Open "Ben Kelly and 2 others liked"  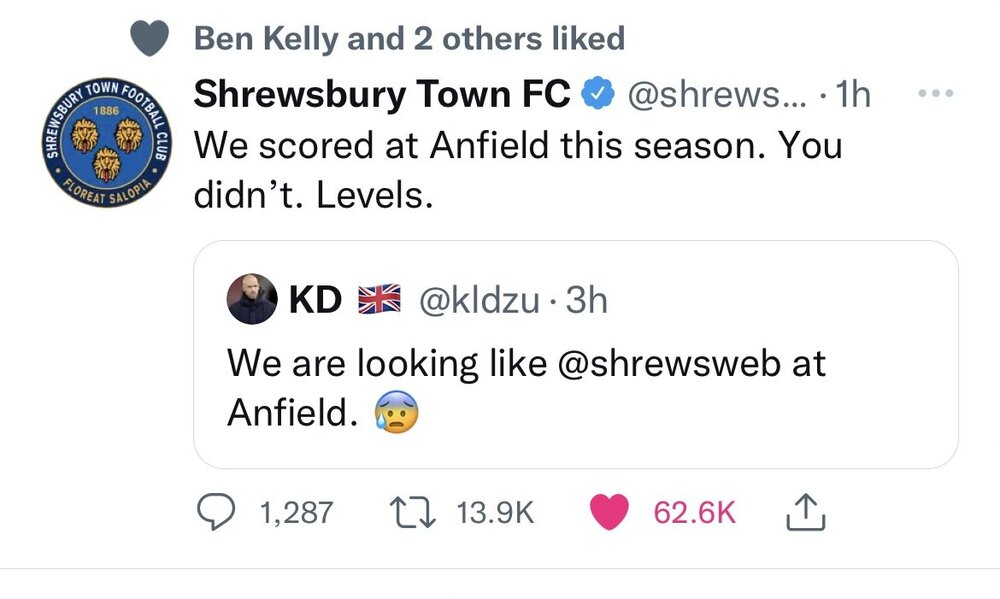pyautogui.click(x=408, y=40)
